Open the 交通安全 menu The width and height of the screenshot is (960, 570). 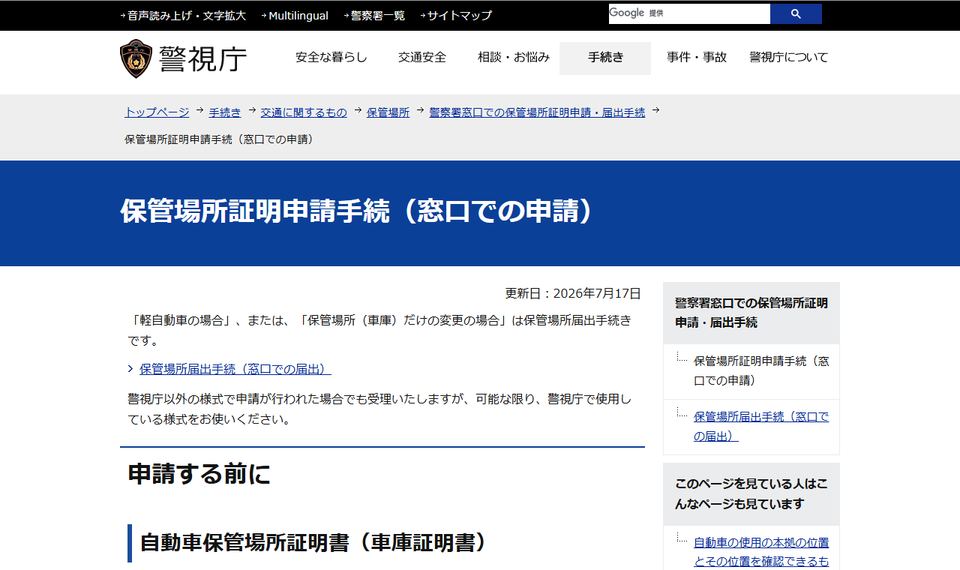point(422,58)
